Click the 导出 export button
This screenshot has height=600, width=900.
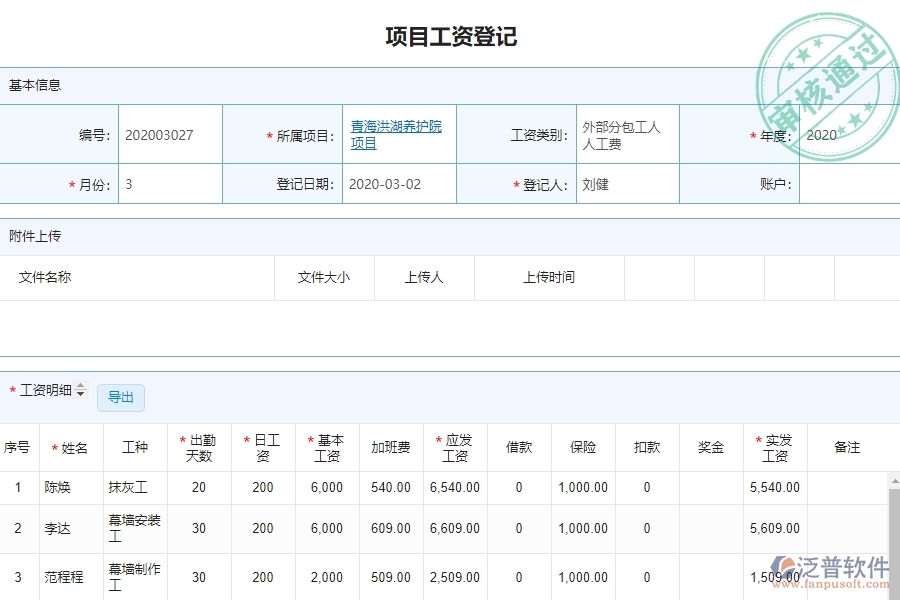[x=121, y=397]
